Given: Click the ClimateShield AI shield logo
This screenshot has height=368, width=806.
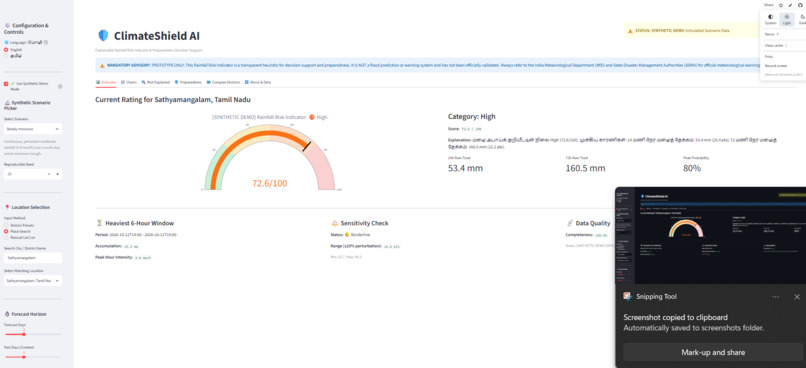Looking at the screenshot, I should click(x=103, y=35).
